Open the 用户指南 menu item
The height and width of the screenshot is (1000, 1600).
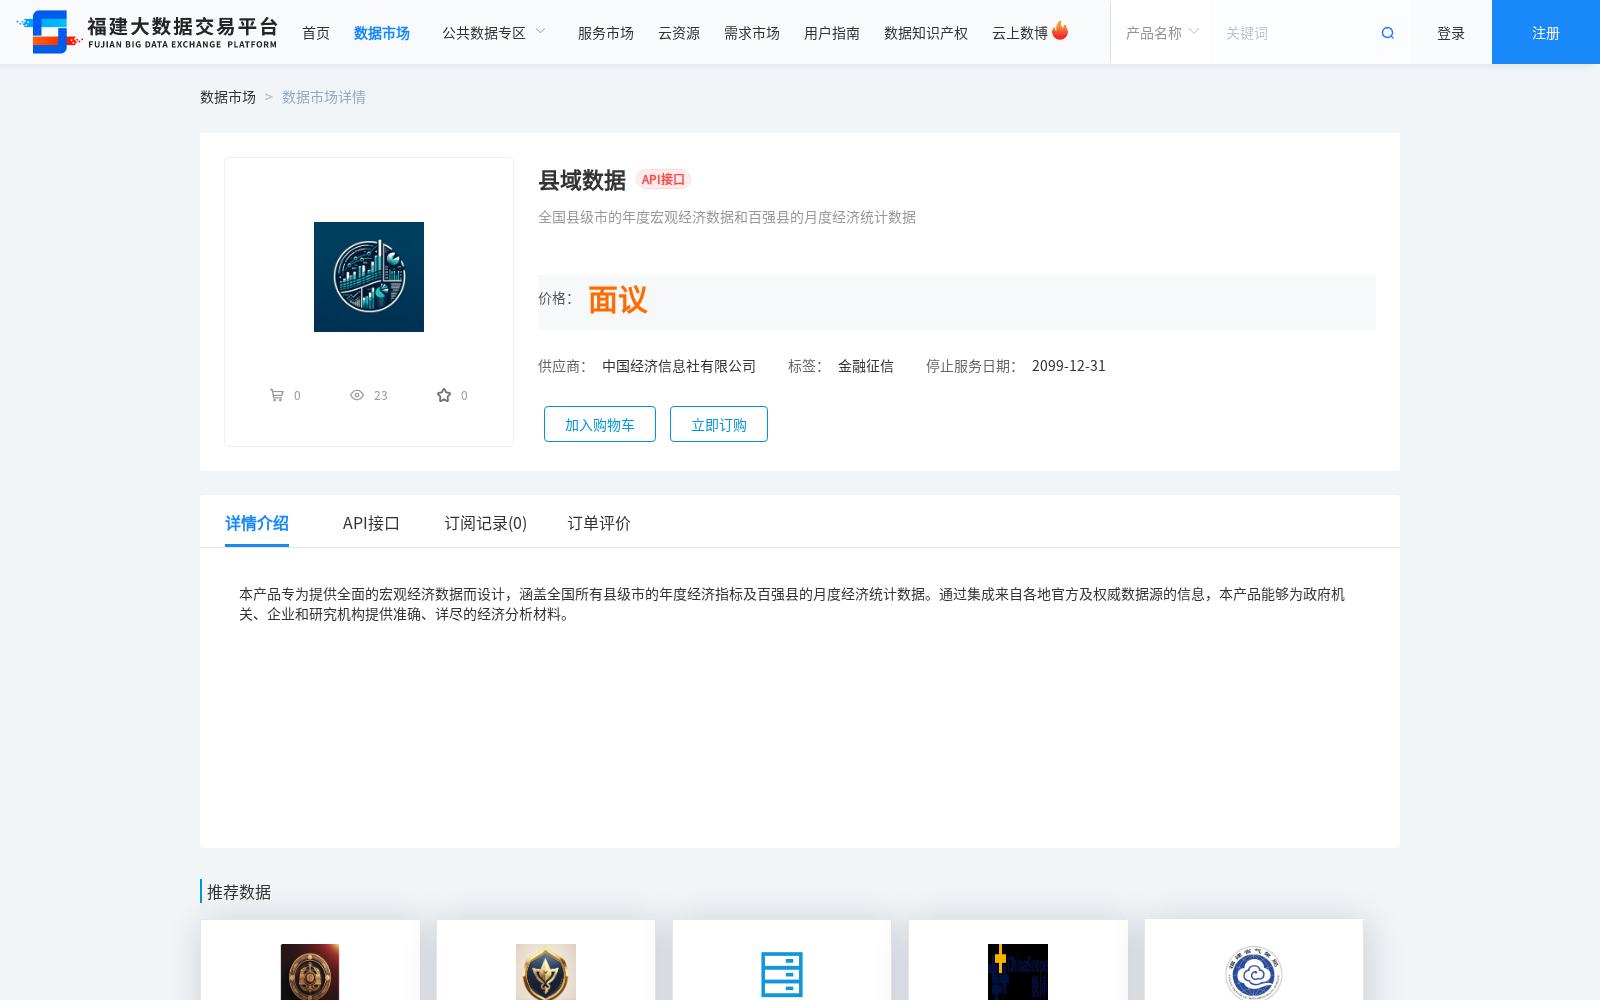(832, 33)
